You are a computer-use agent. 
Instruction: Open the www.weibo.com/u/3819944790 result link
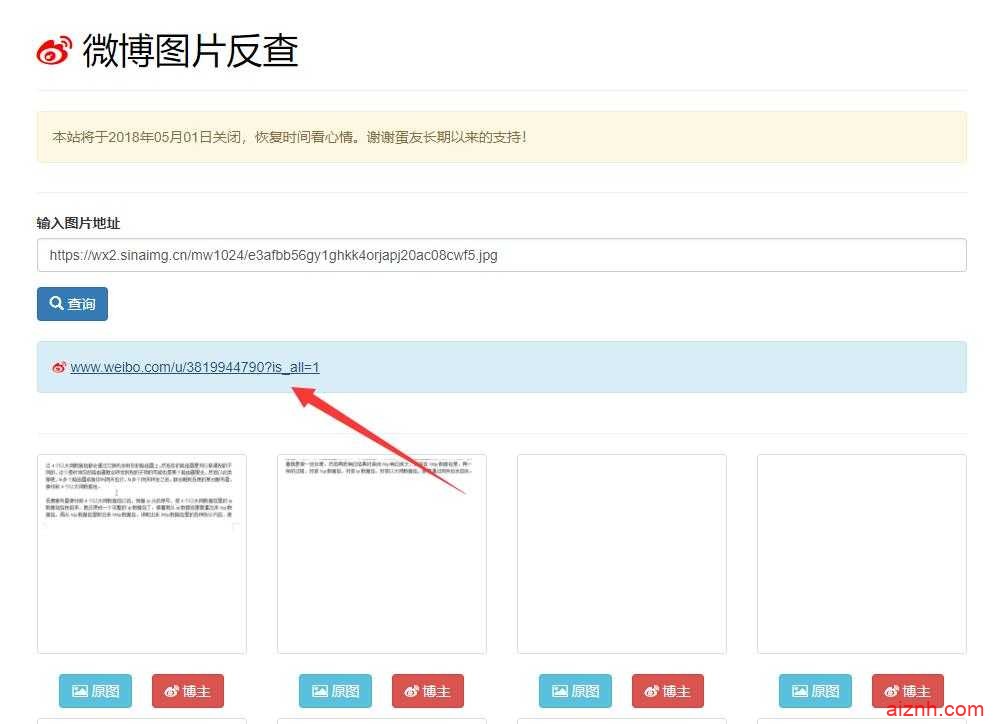pyautogui.click(x=195, y=367)
